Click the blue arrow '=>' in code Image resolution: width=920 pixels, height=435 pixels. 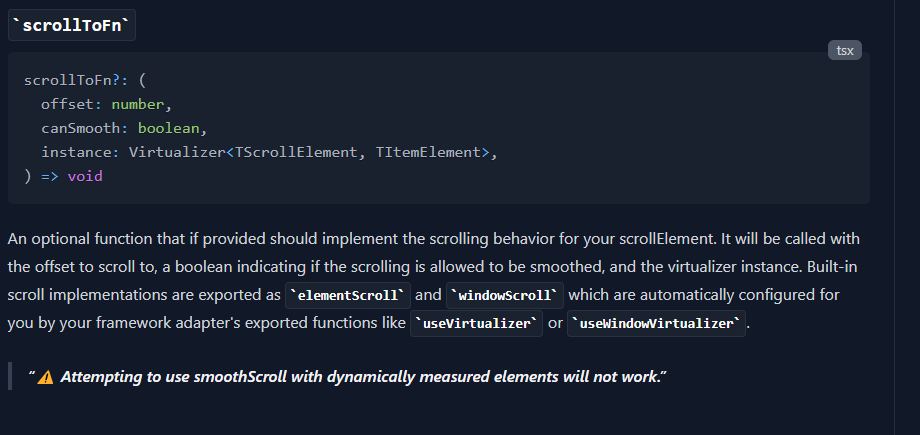(x=50, y=176)
